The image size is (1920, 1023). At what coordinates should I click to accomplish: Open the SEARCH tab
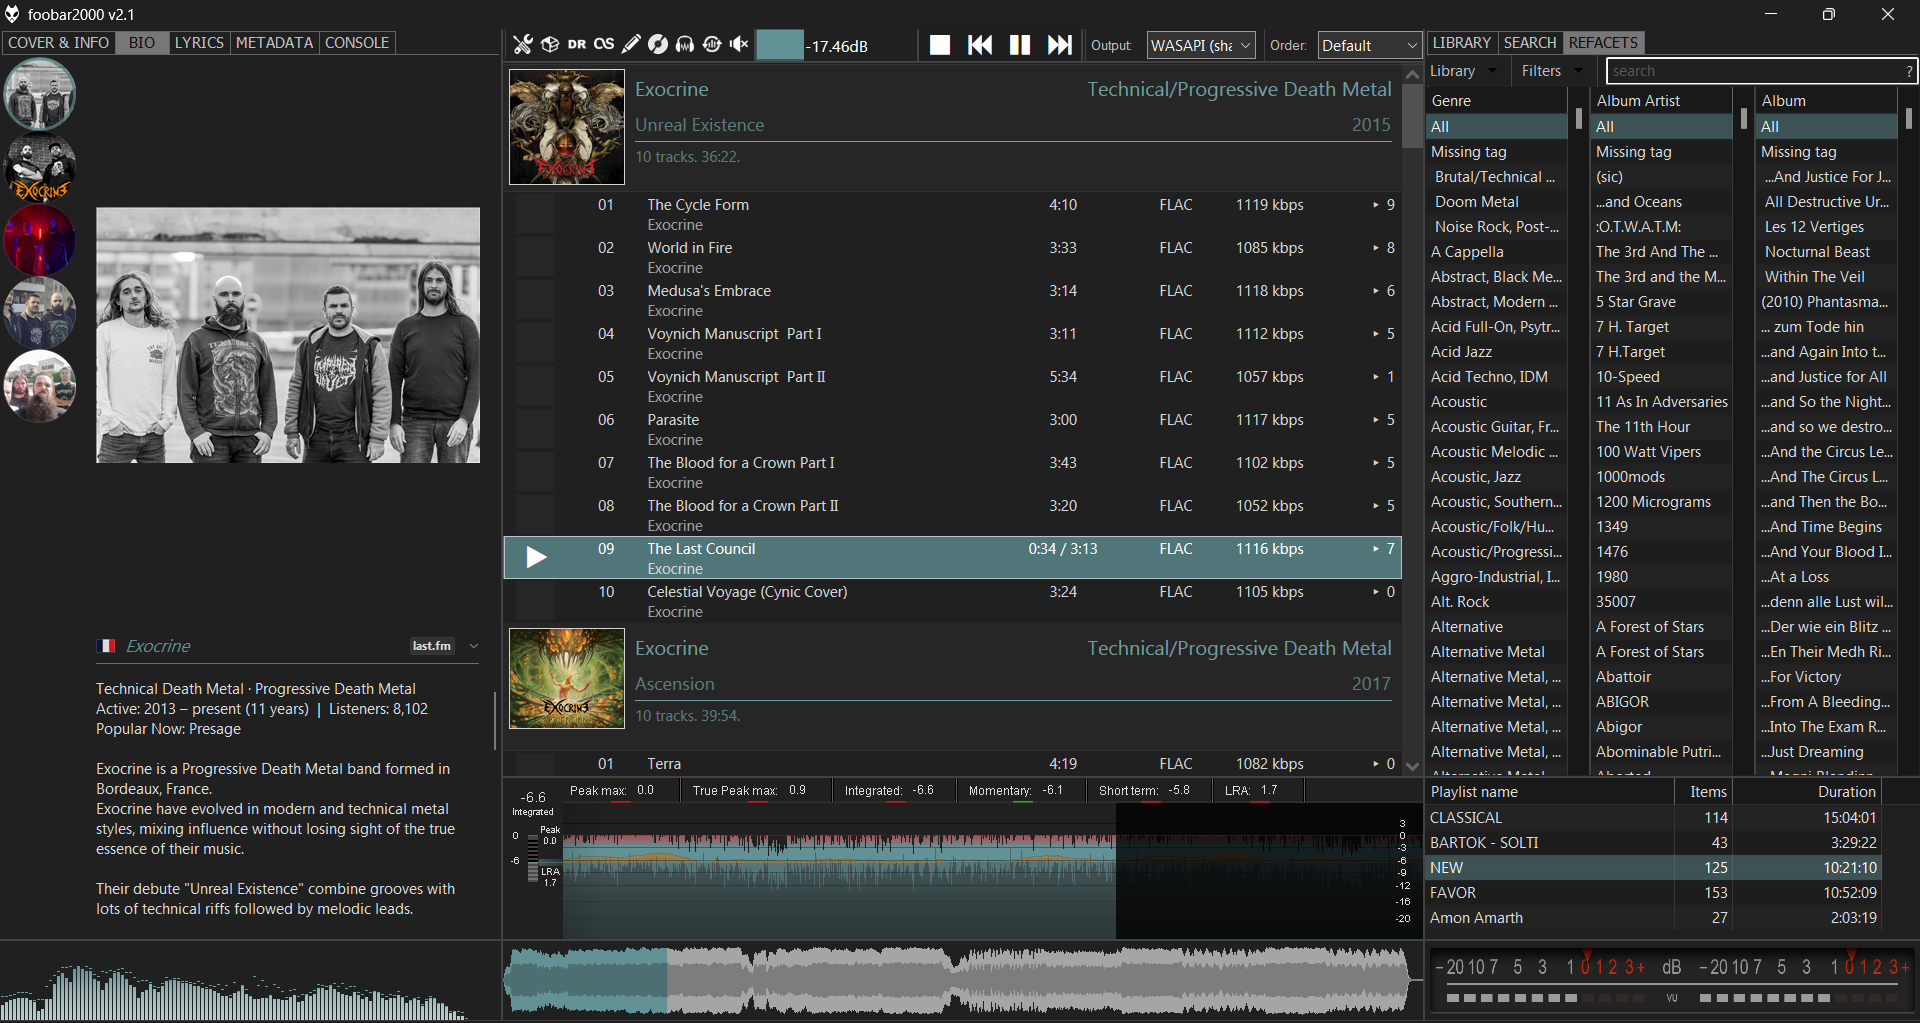tap(1529, 43)
